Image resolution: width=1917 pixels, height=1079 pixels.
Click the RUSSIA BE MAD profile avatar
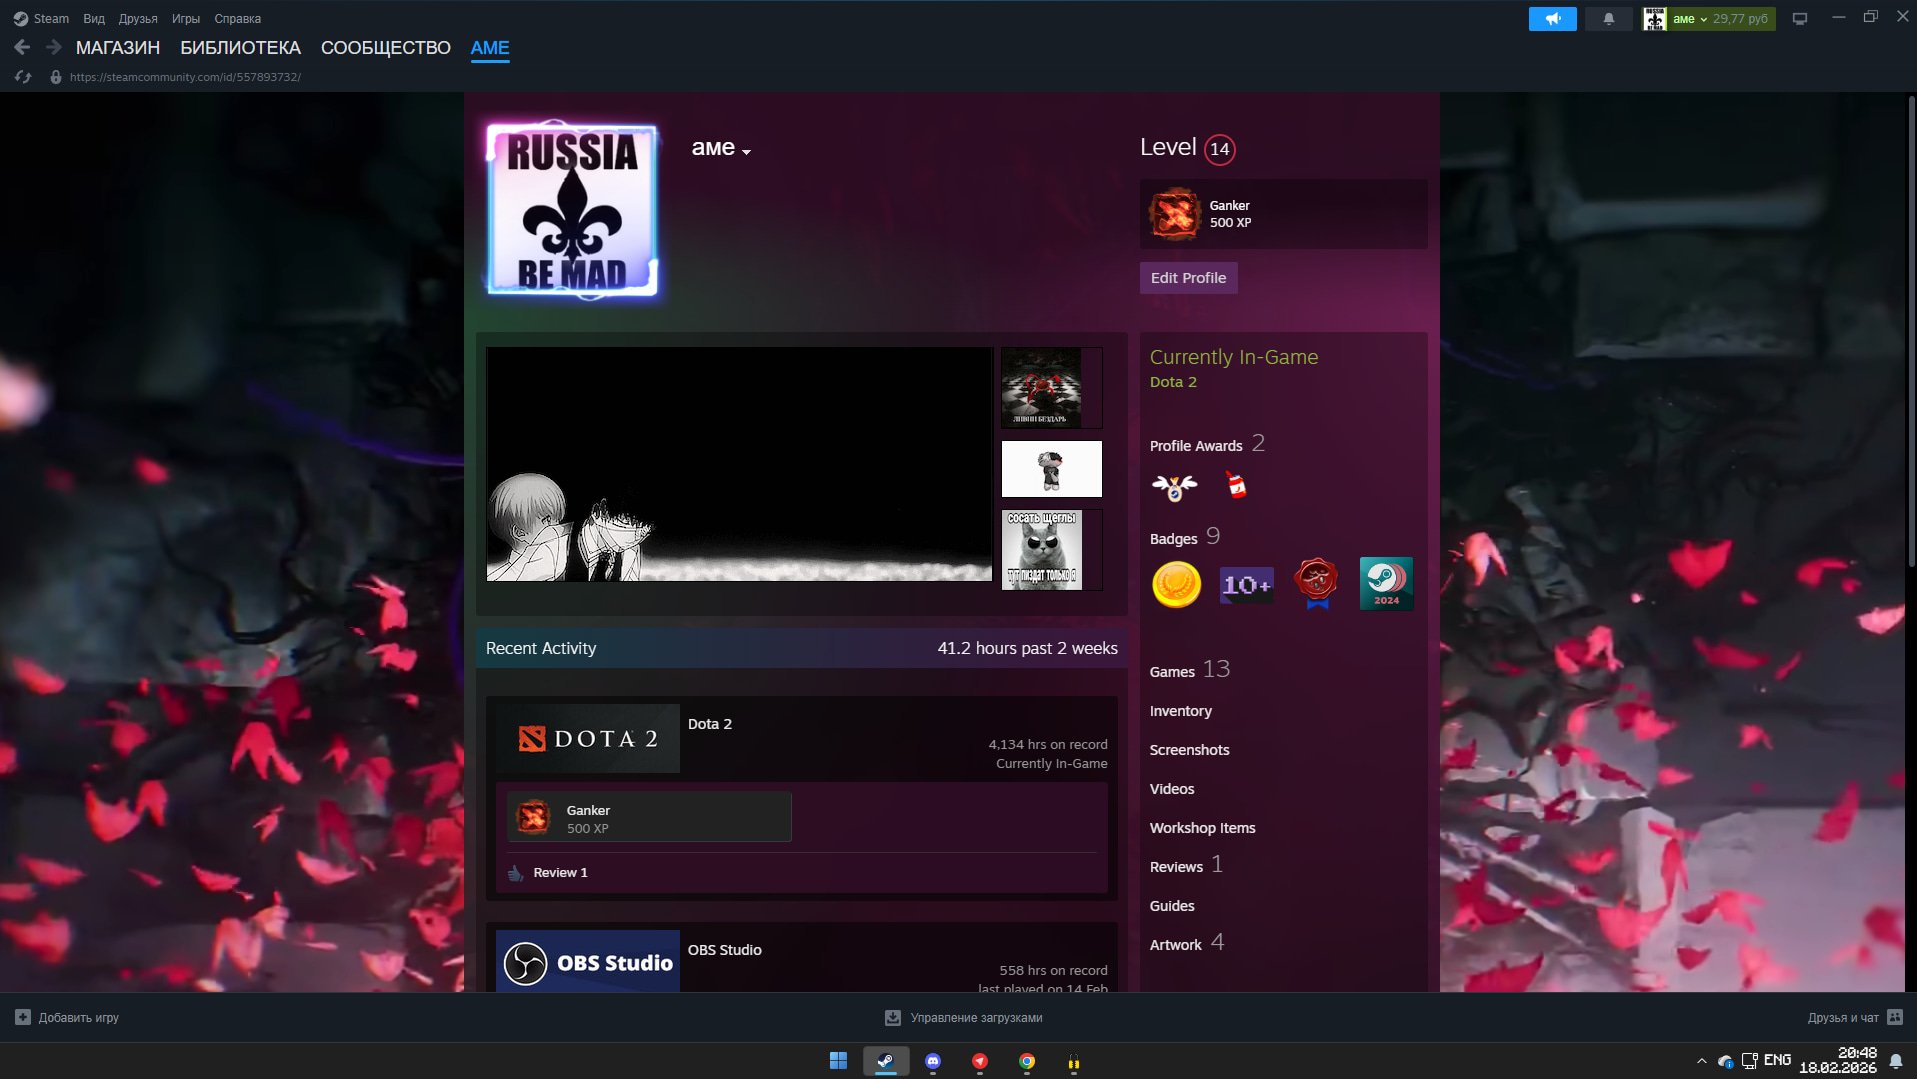572,210
